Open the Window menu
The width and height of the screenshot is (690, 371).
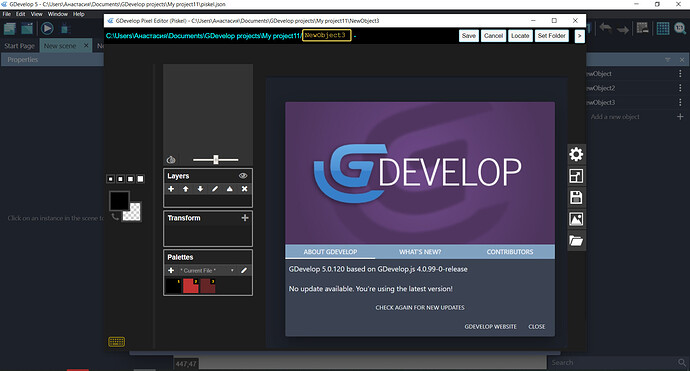[58, 14]
